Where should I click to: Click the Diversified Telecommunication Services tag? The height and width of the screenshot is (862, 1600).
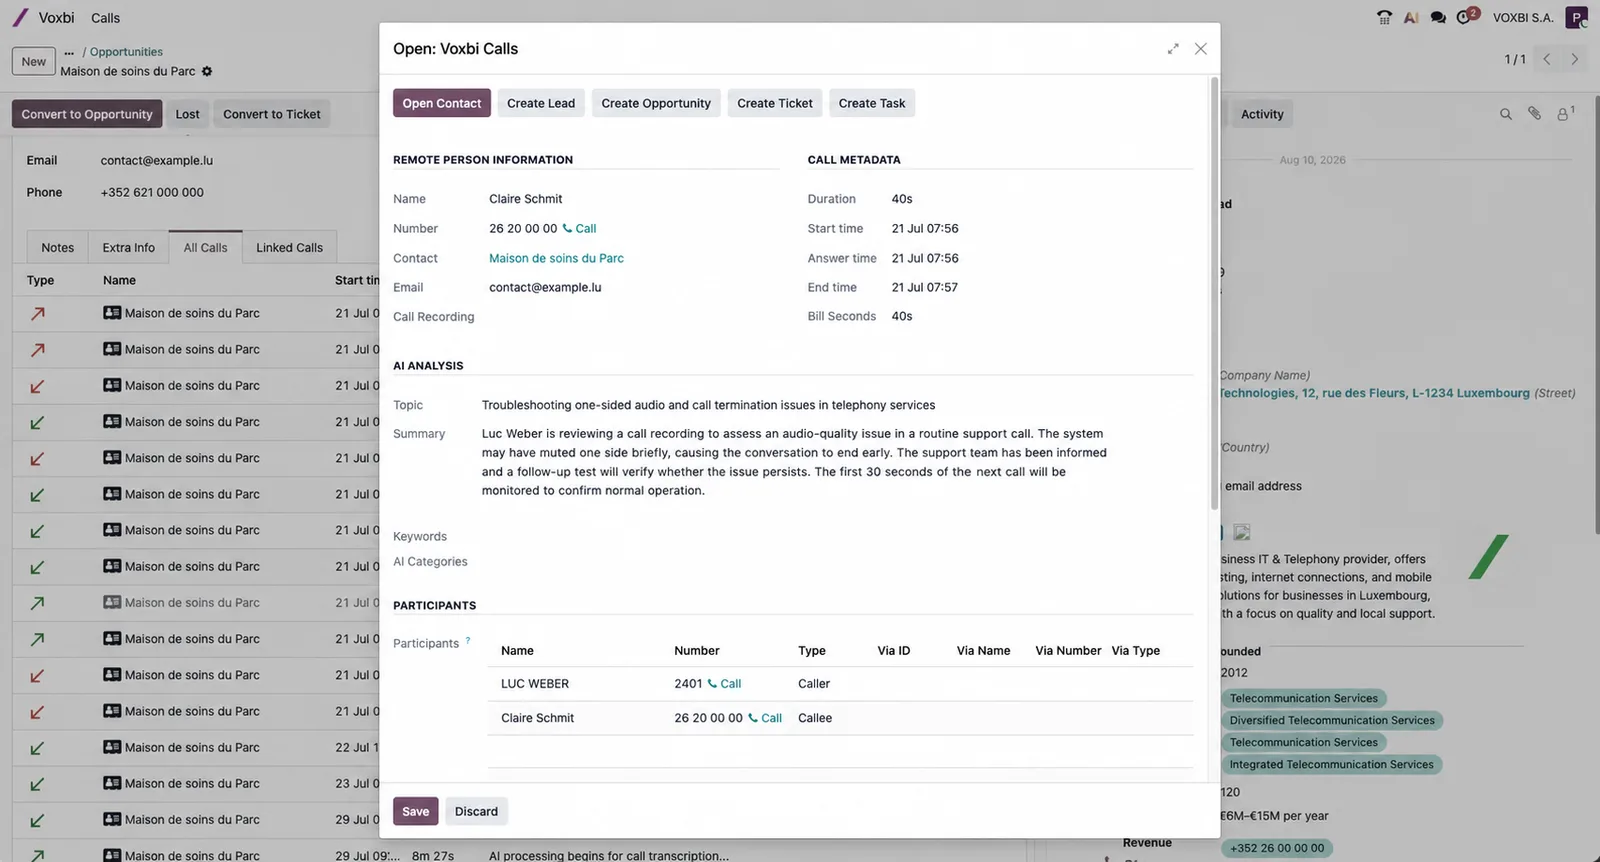pos(1332,720)
